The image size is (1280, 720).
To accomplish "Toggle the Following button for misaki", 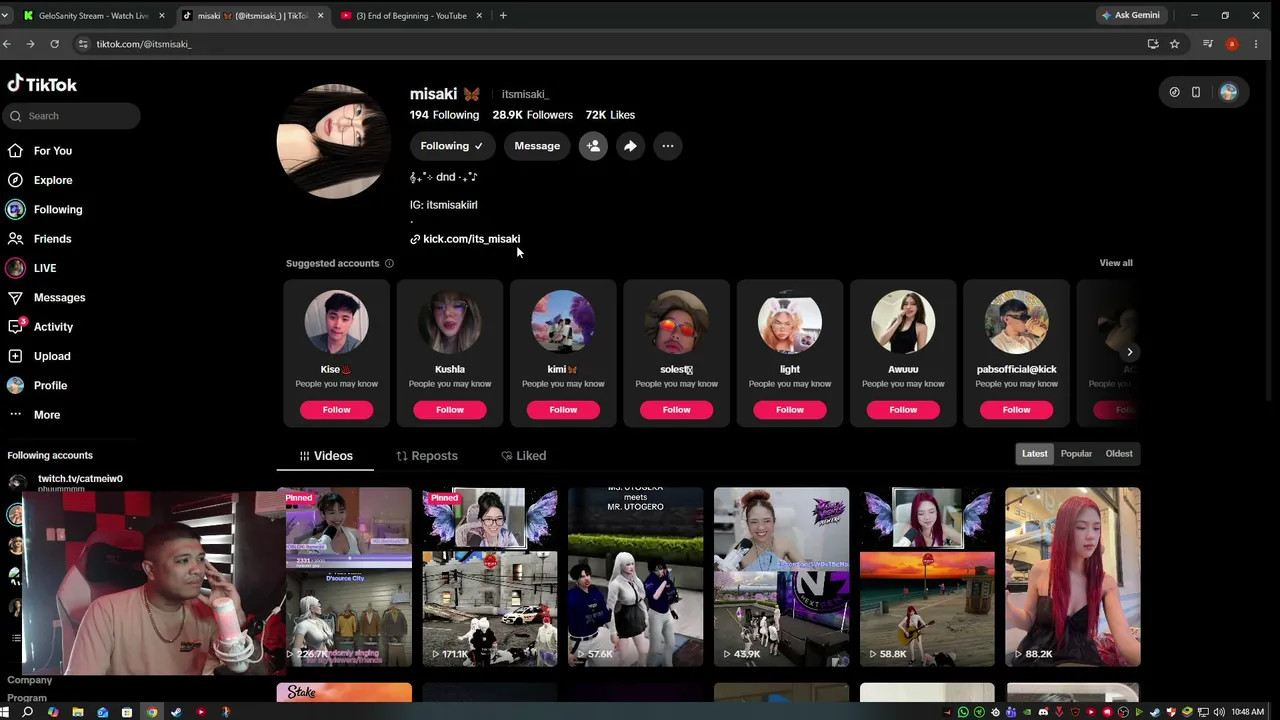I will [451, 146].
